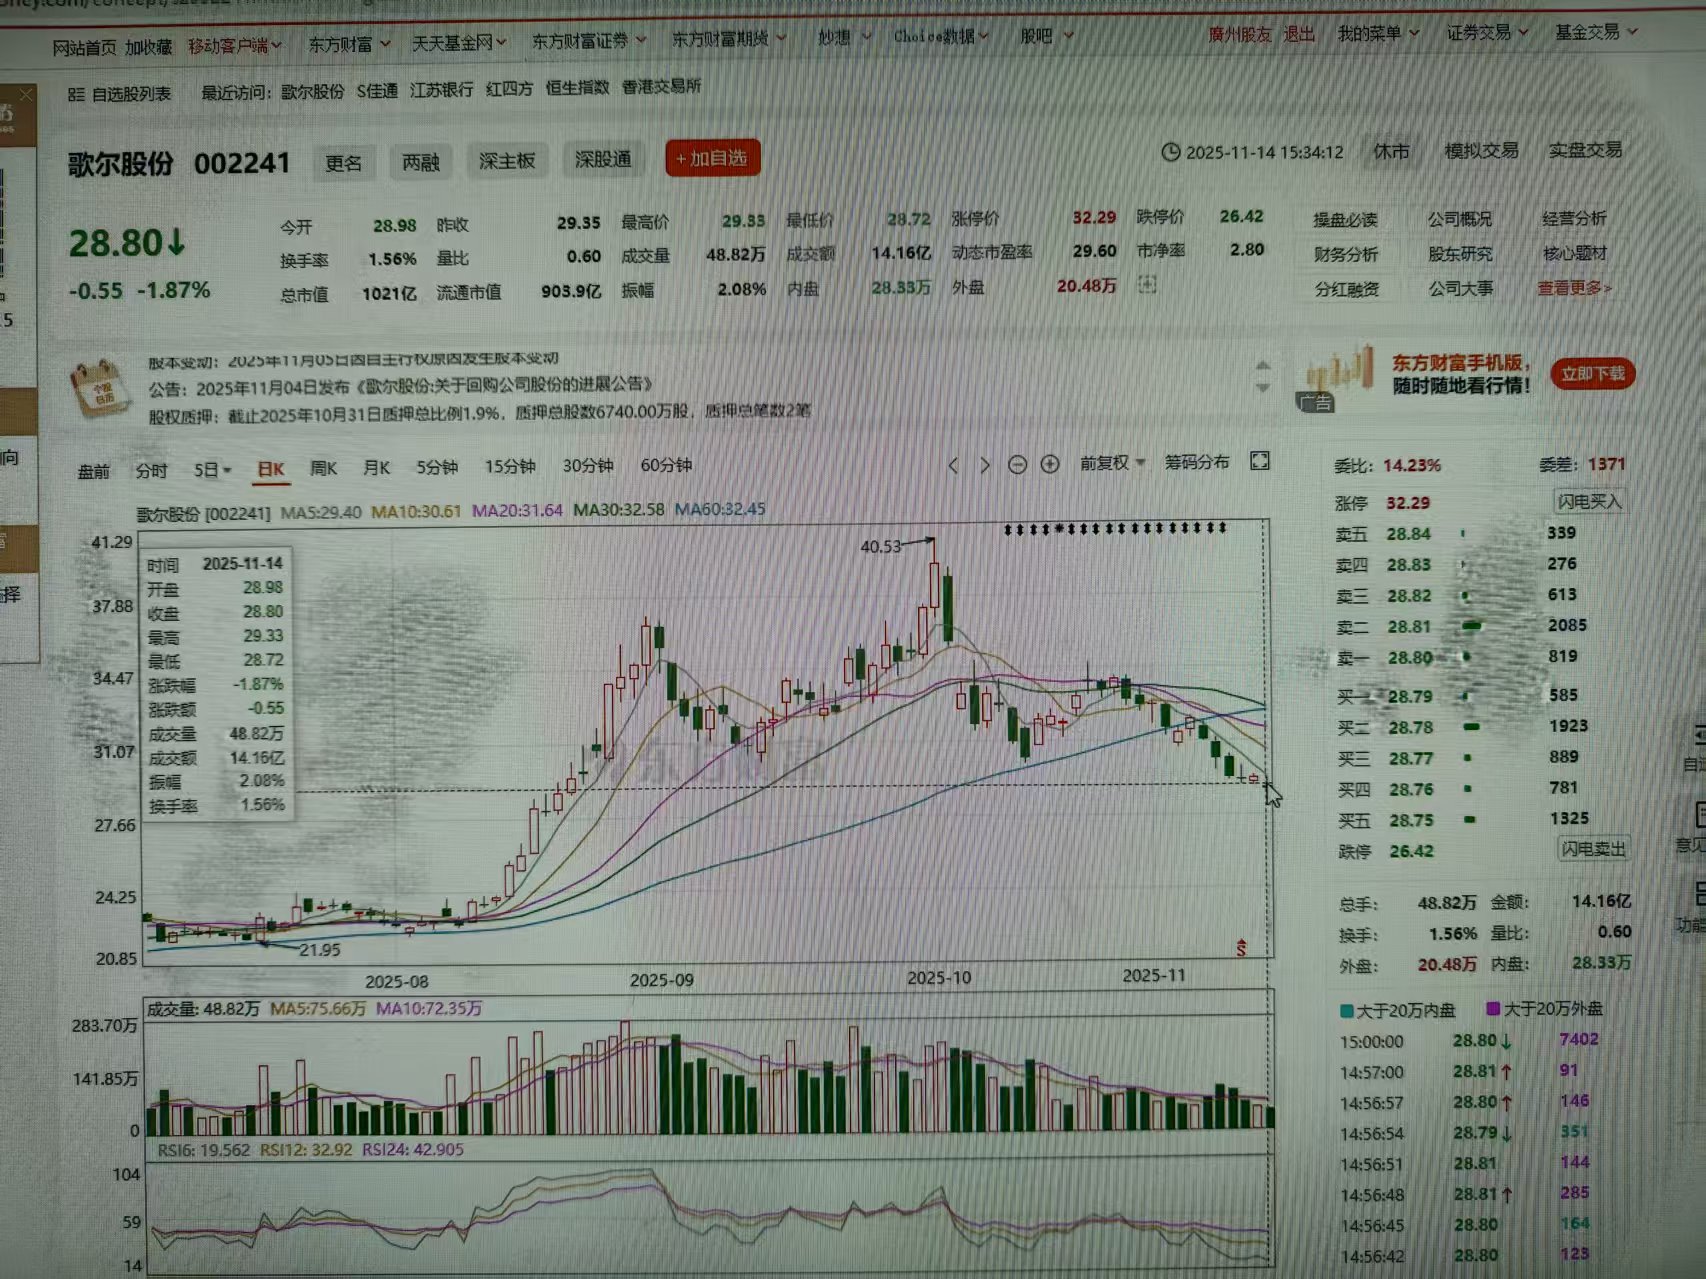Click the previous-period arrow above the chart

(953, 465)
